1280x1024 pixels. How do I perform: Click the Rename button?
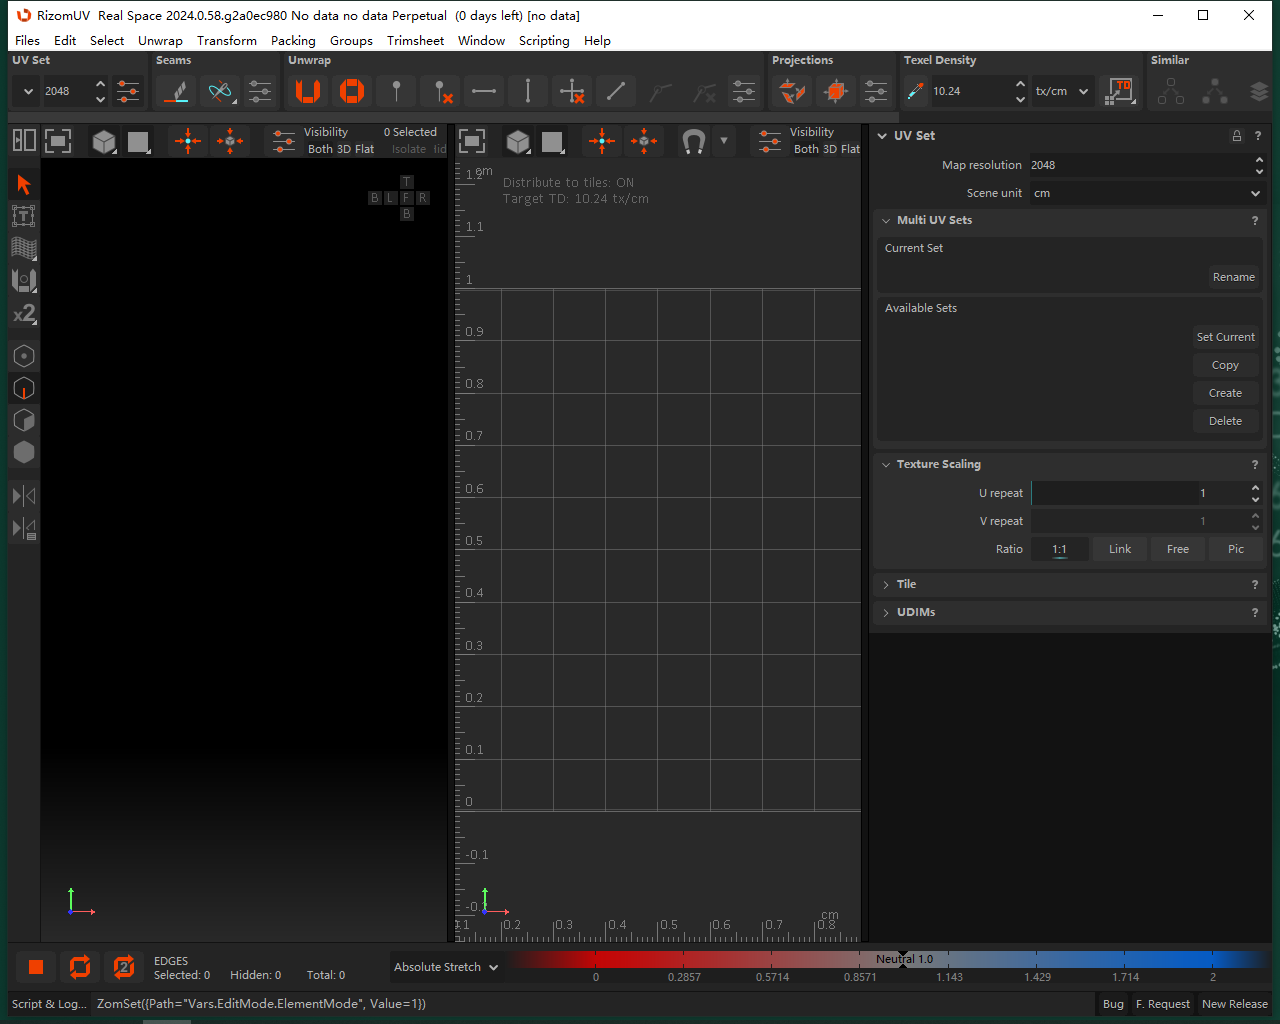coord(1233,277)
